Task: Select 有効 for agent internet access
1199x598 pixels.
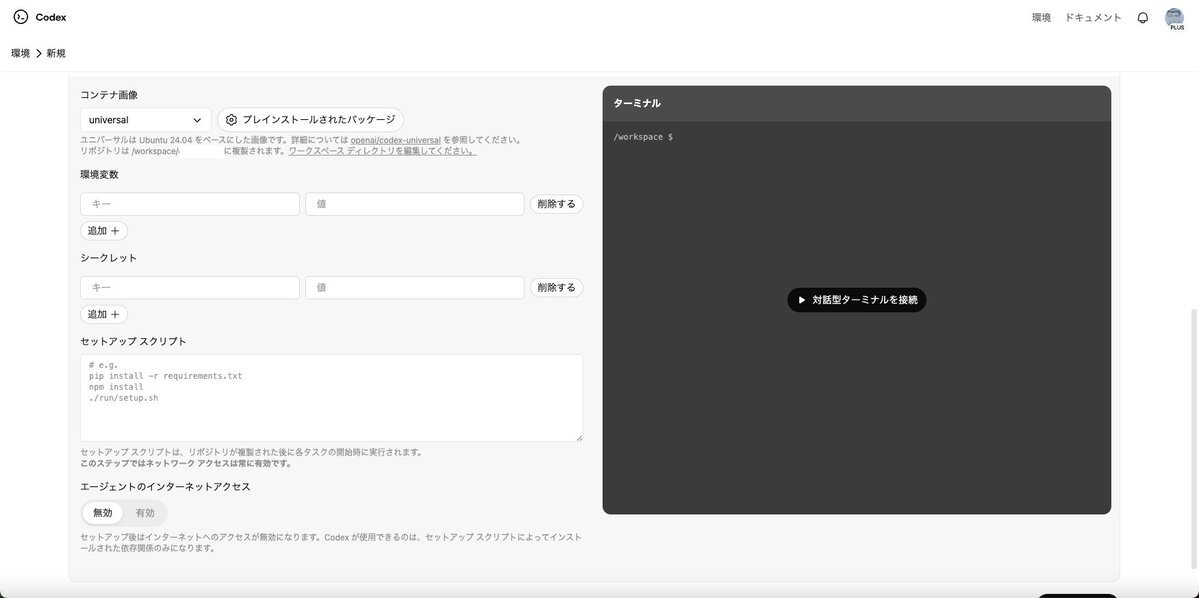Action: tap(145, 513)
